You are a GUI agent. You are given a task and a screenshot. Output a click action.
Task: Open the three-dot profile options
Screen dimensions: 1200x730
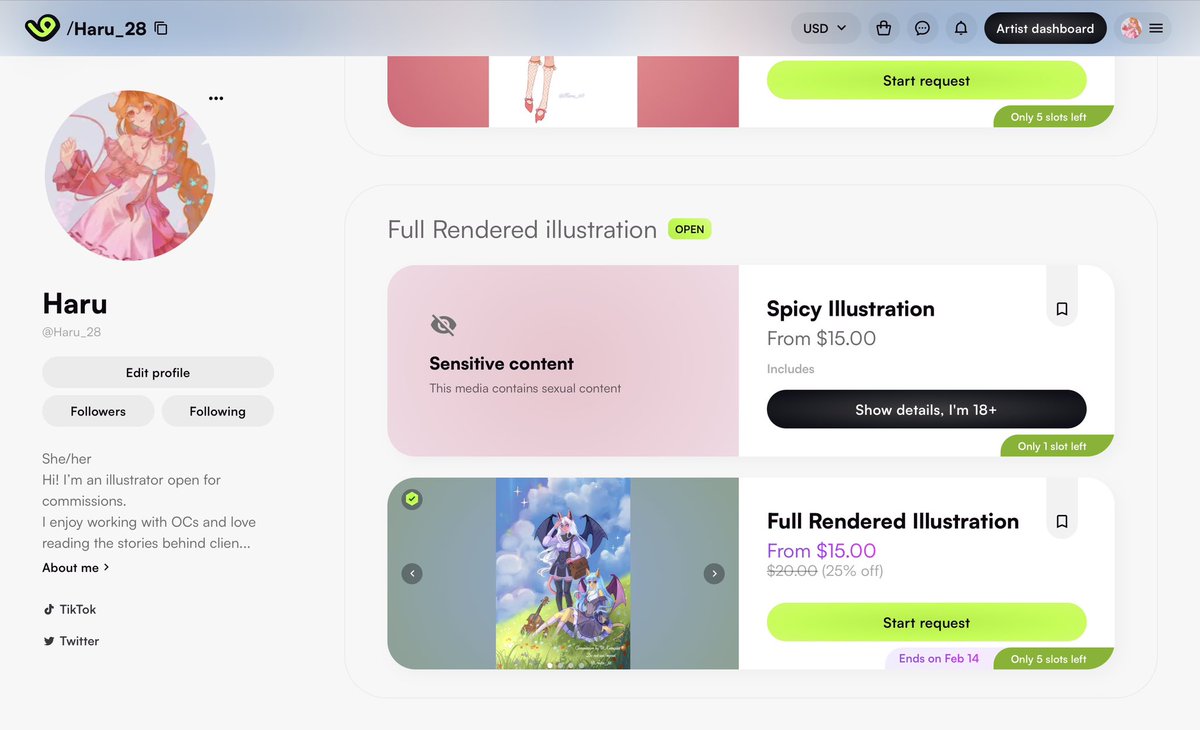click(x=216, y=98)
